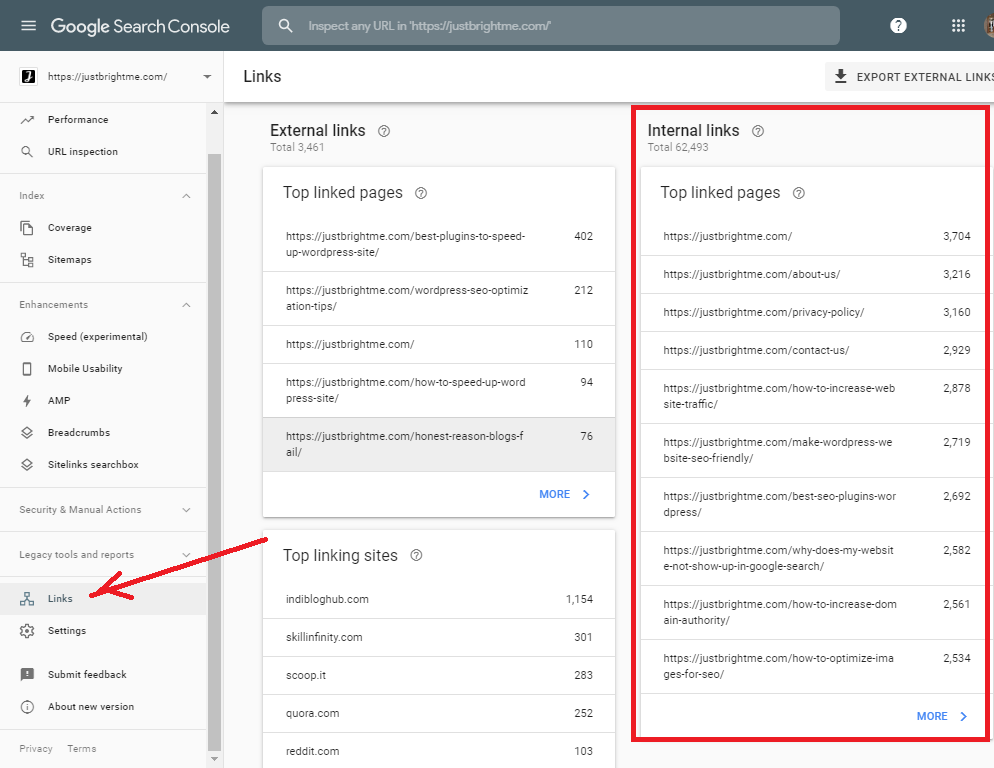Viewport: 994px width, 768px height.
Task: Collapse the Enhancements section
Action: (186, 305)
